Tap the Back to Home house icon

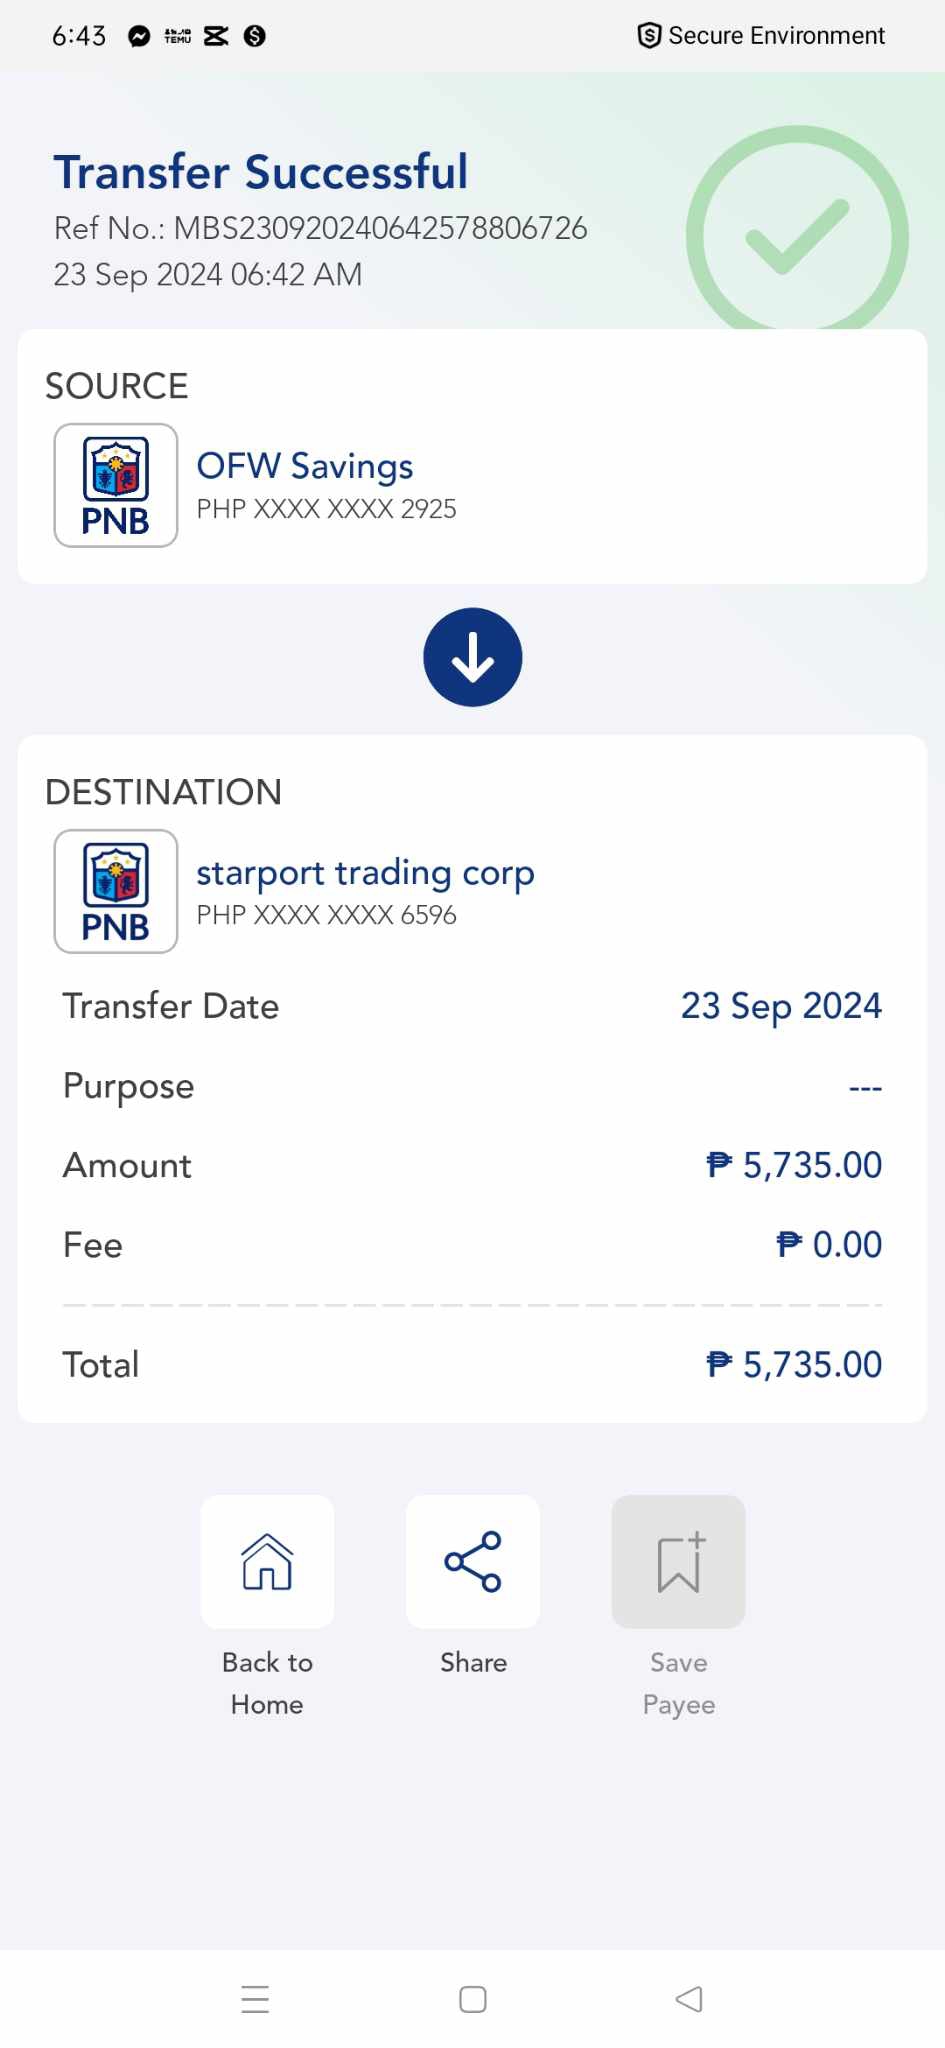[x=267, y=1561]
